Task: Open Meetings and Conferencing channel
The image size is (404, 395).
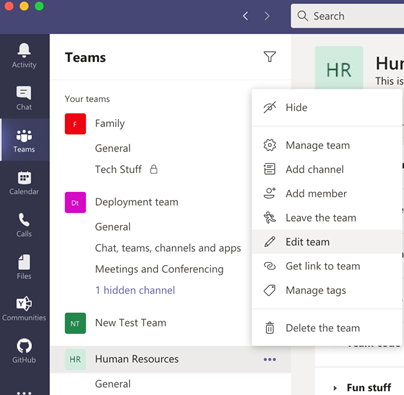Action: coord(159,269)
